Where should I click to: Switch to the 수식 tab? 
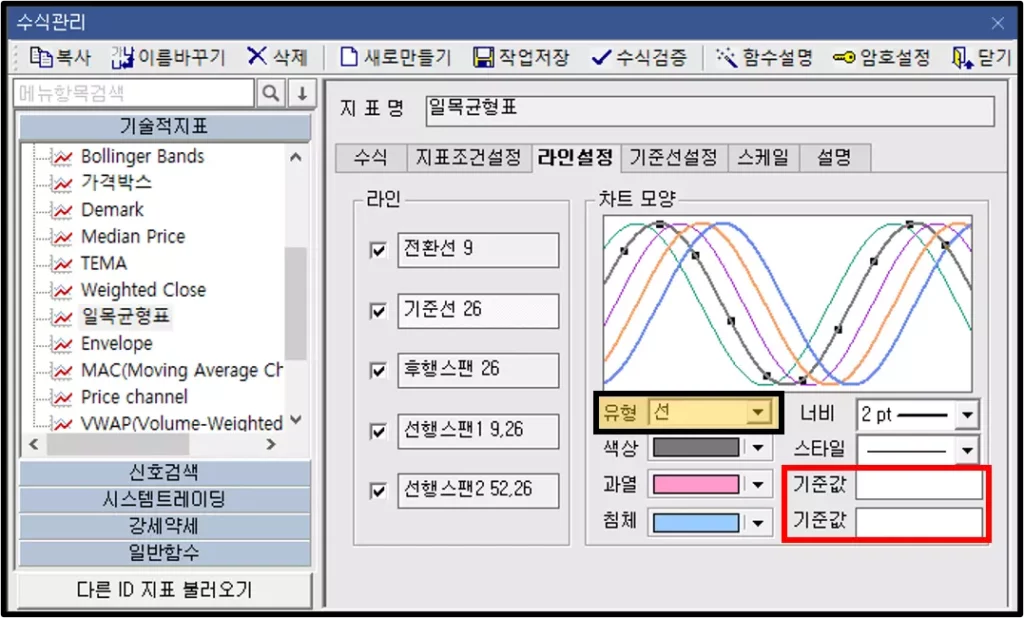[370, 158]
